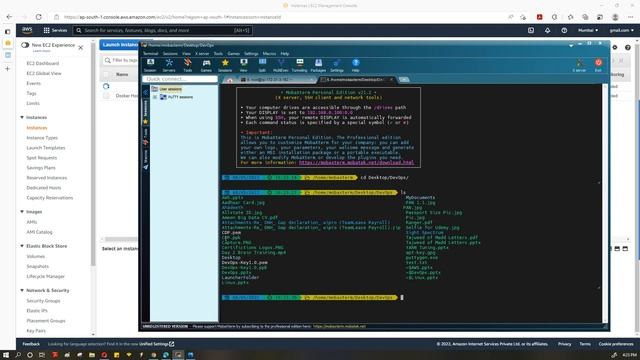Open Volumes under Elastic Block Store

(x=36, y=256)
